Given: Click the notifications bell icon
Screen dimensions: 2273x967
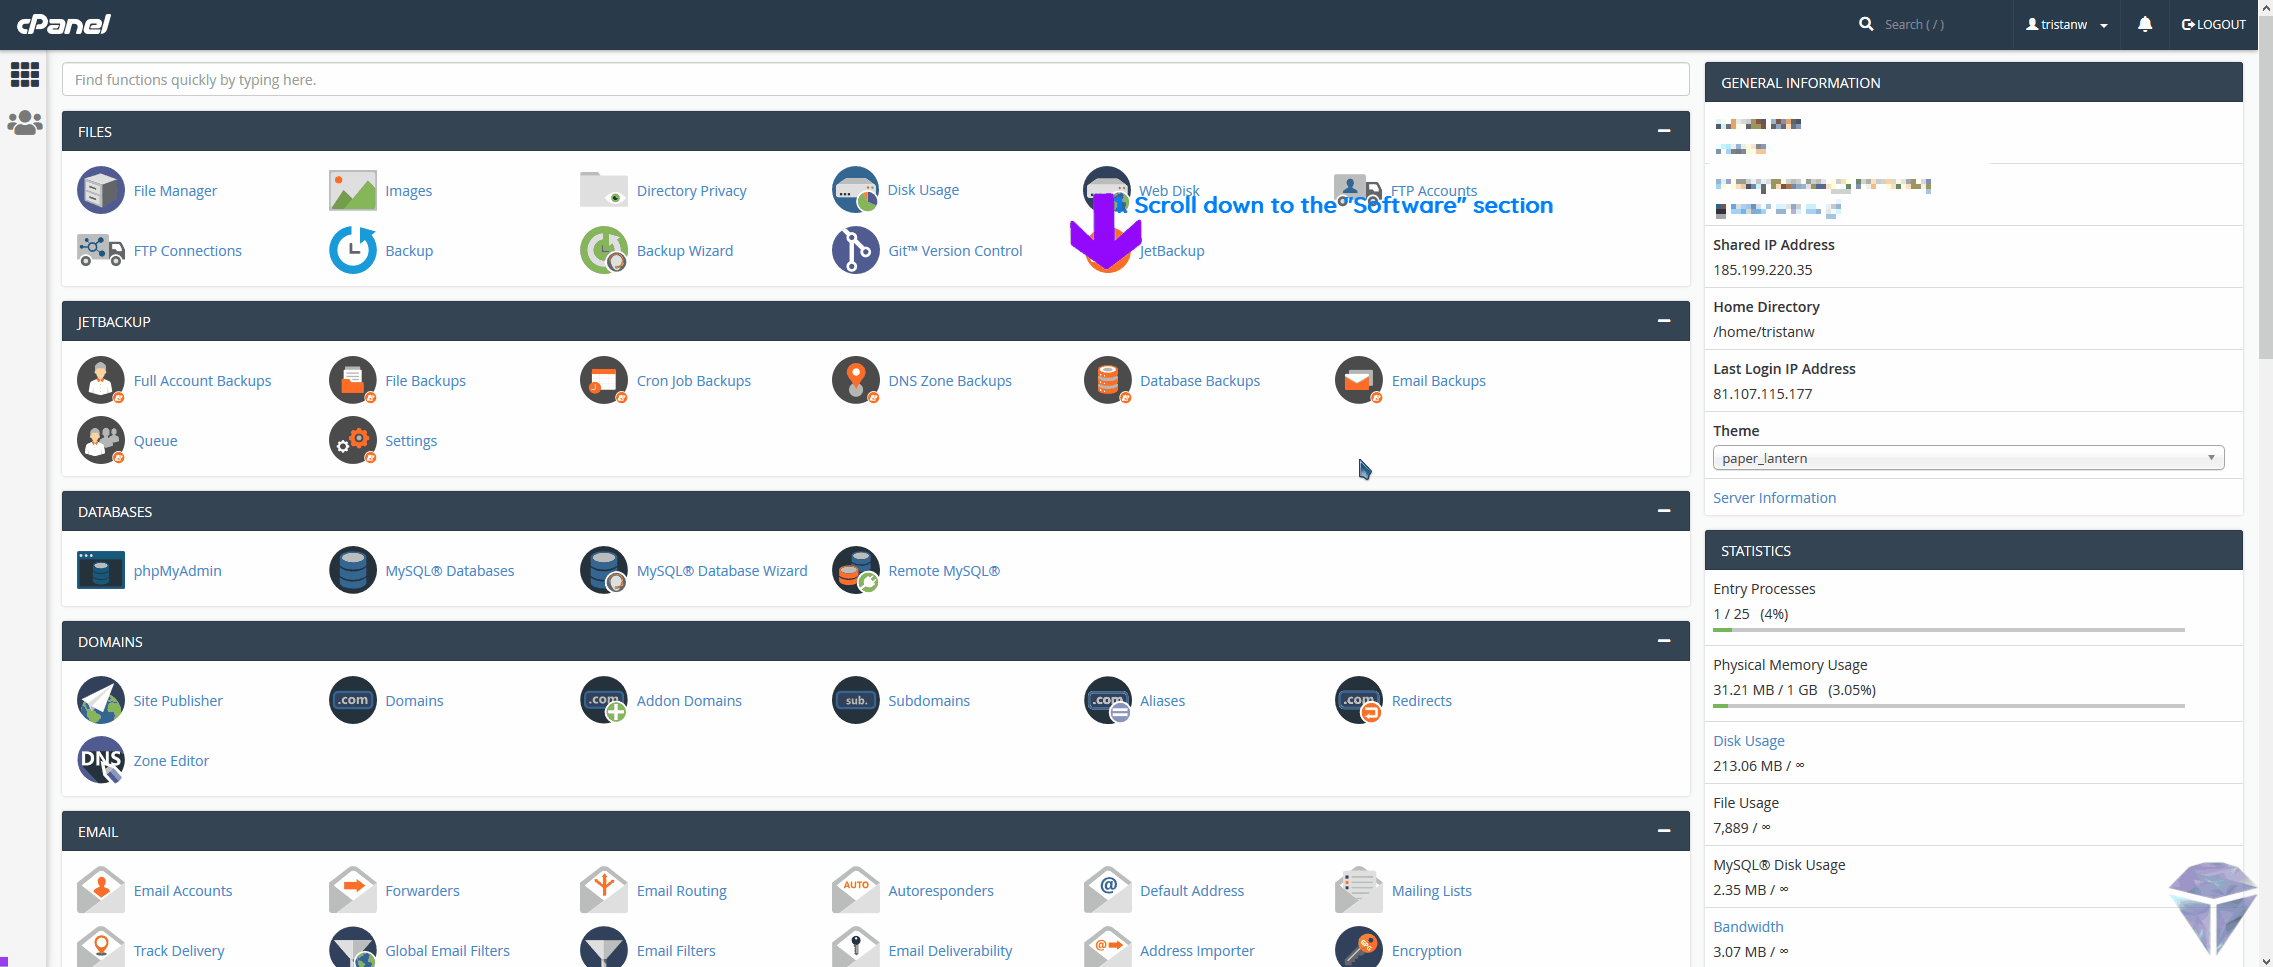Looking at the screenshot, I should tap(2144, 24).
